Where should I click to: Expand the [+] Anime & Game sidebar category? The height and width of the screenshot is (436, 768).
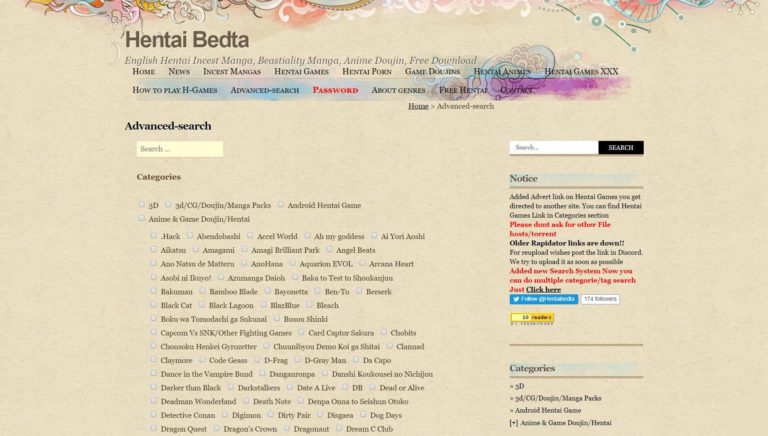[x=560, y=423]
